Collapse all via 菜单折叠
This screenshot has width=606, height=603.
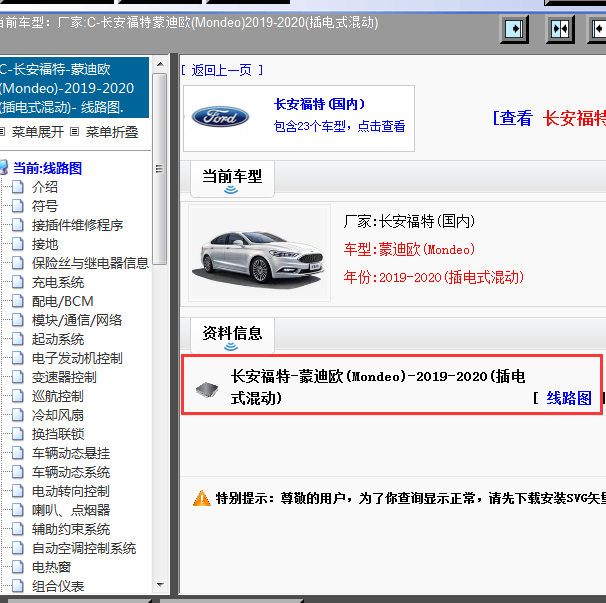[x=112, y=132]
